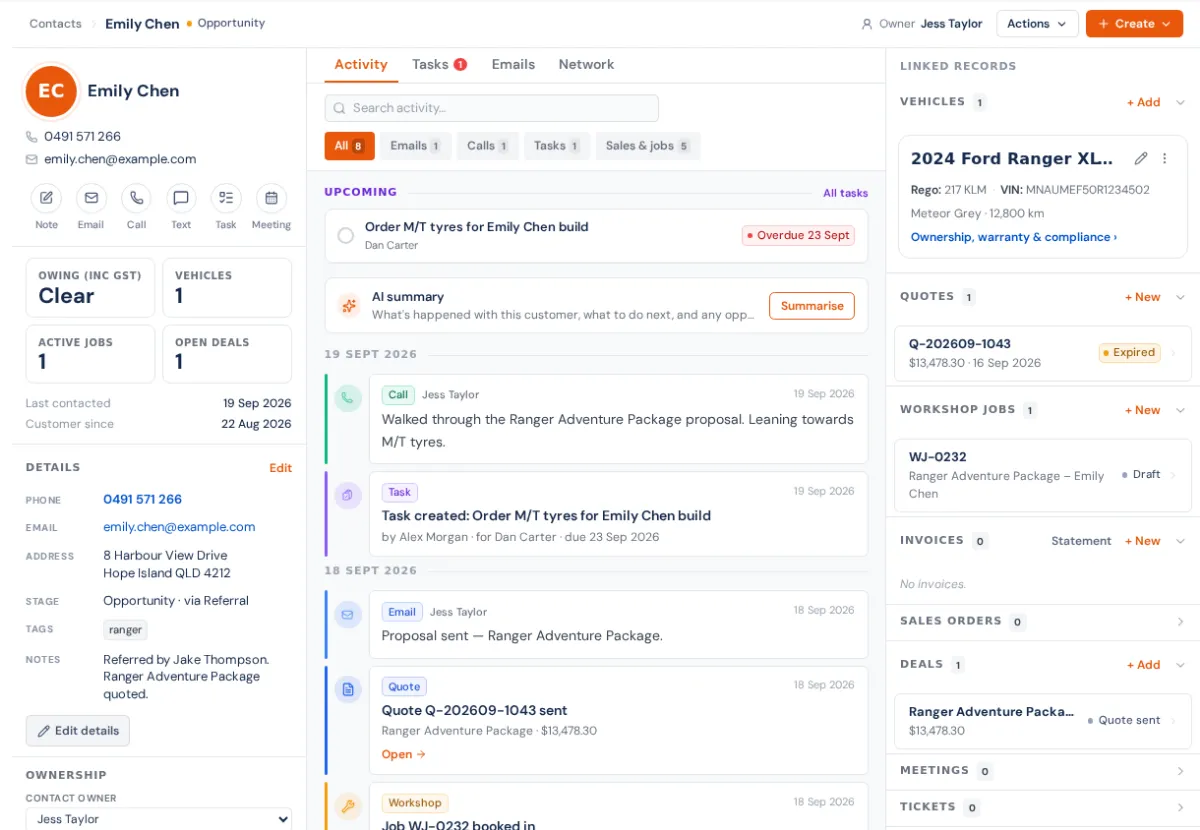Click the AI summary sparkle icon
This screenshot has height=830, width=1200.
[348, 306]
